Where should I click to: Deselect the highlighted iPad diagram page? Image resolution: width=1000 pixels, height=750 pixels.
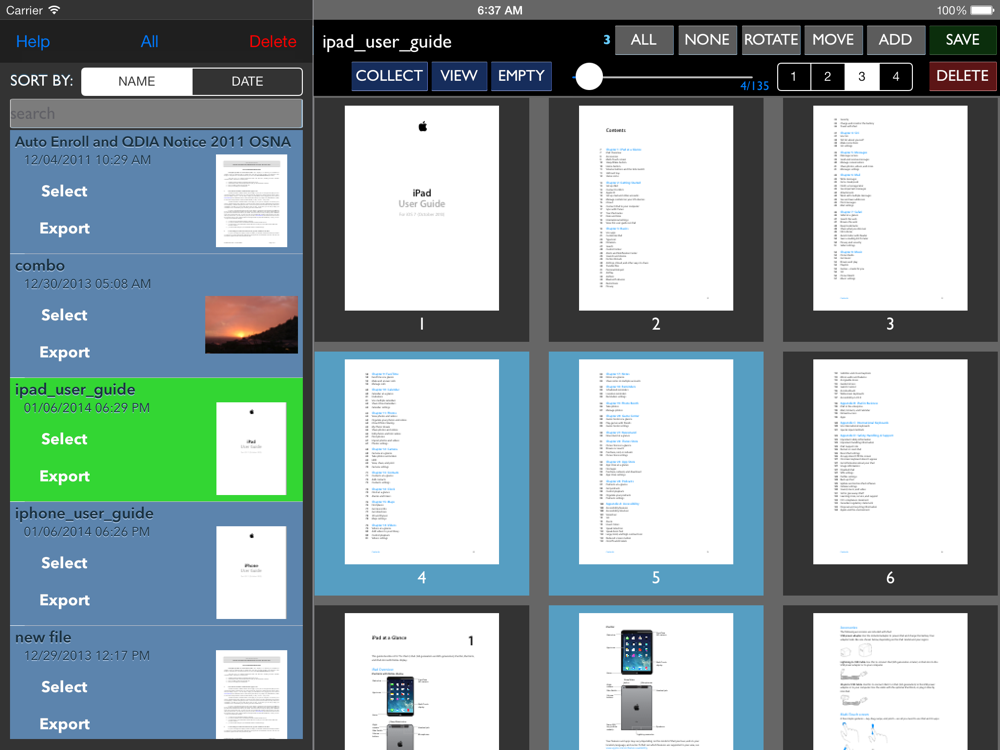coord(656,681)
